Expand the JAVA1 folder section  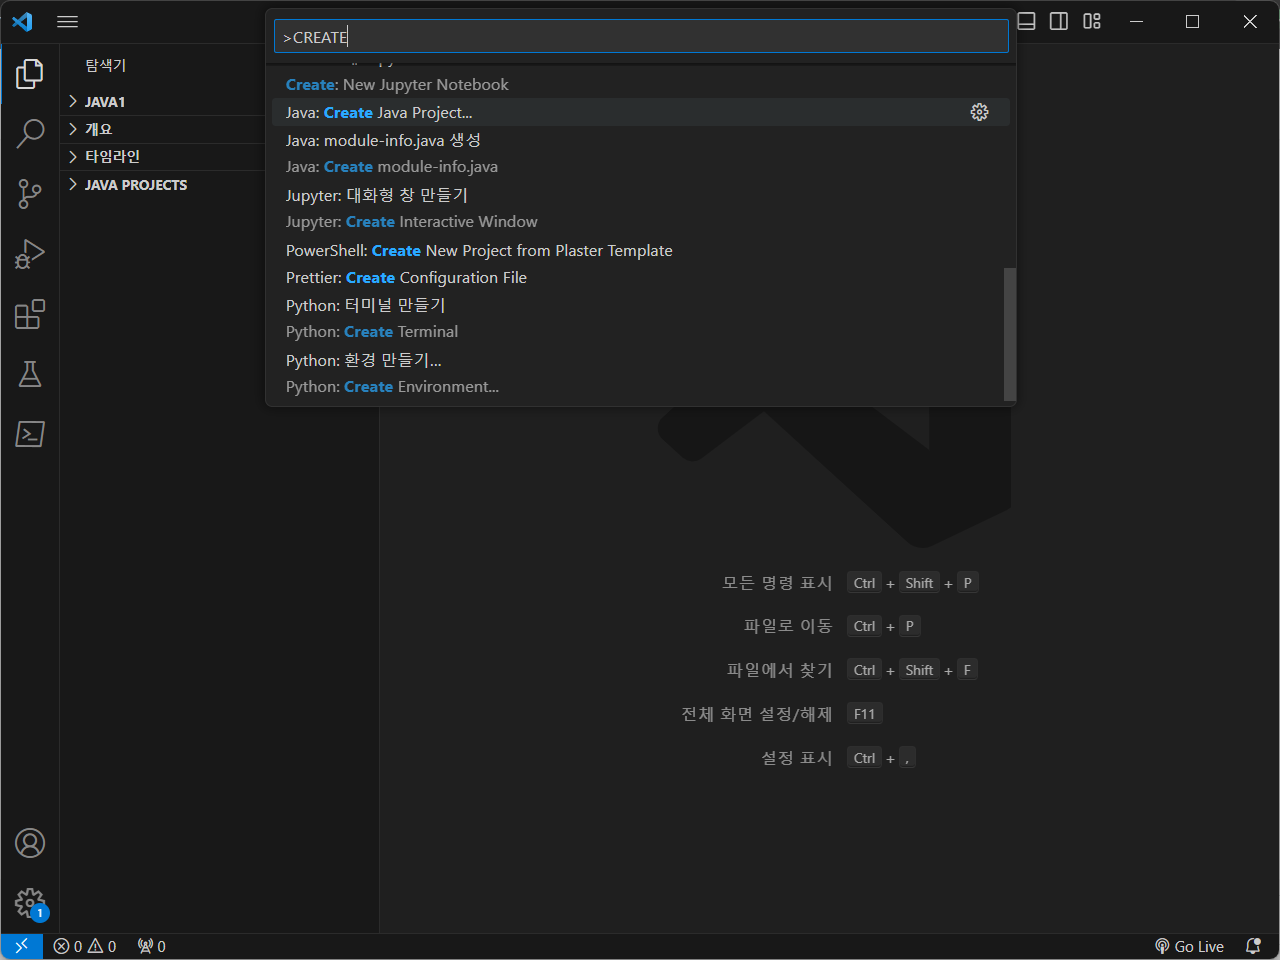(x=162, y=101)
